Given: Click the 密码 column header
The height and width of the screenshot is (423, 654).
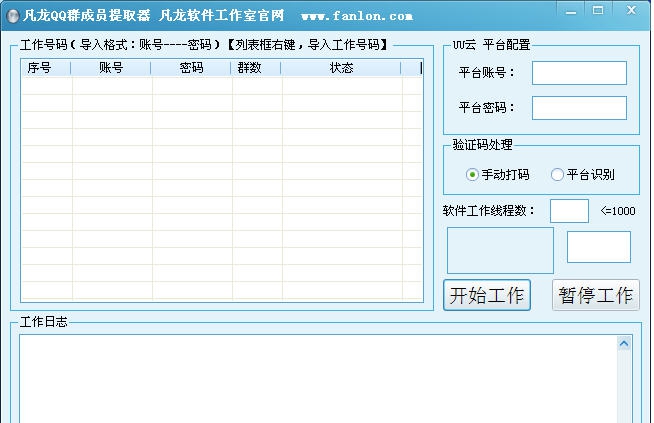Looking at the screenshot, I should click(x=191, y=68).
